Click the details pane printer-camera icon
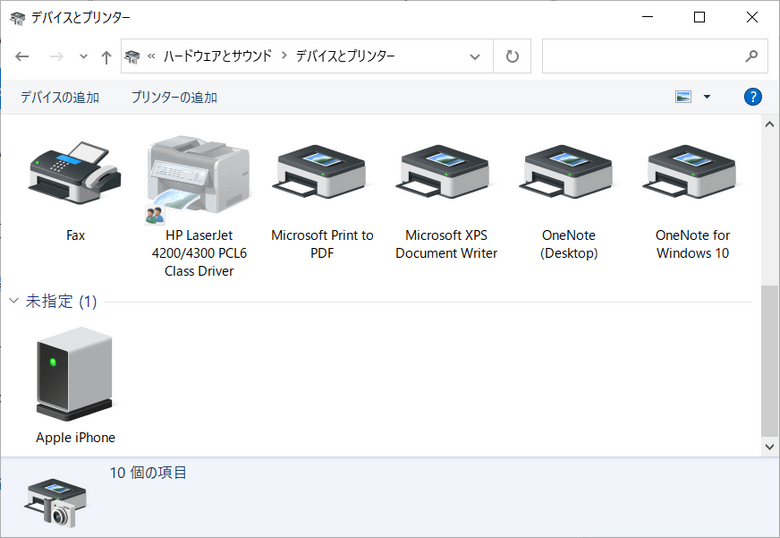Viewport: 780px width, 538px height. click(x=55, y=503)
